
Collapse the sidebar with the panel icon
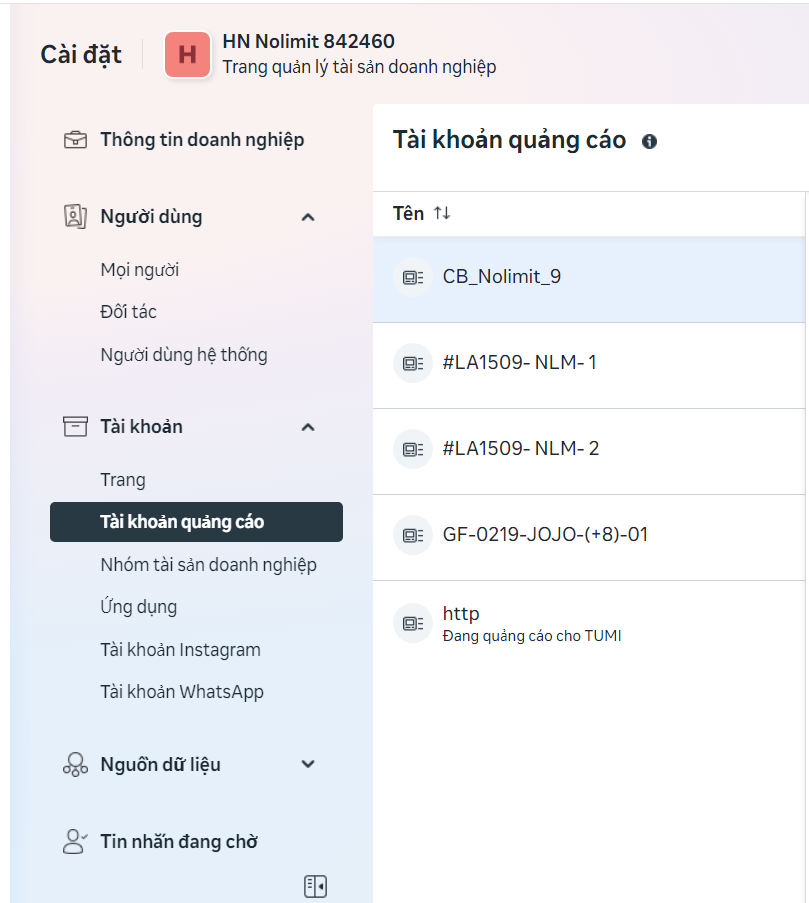(315, 886)
